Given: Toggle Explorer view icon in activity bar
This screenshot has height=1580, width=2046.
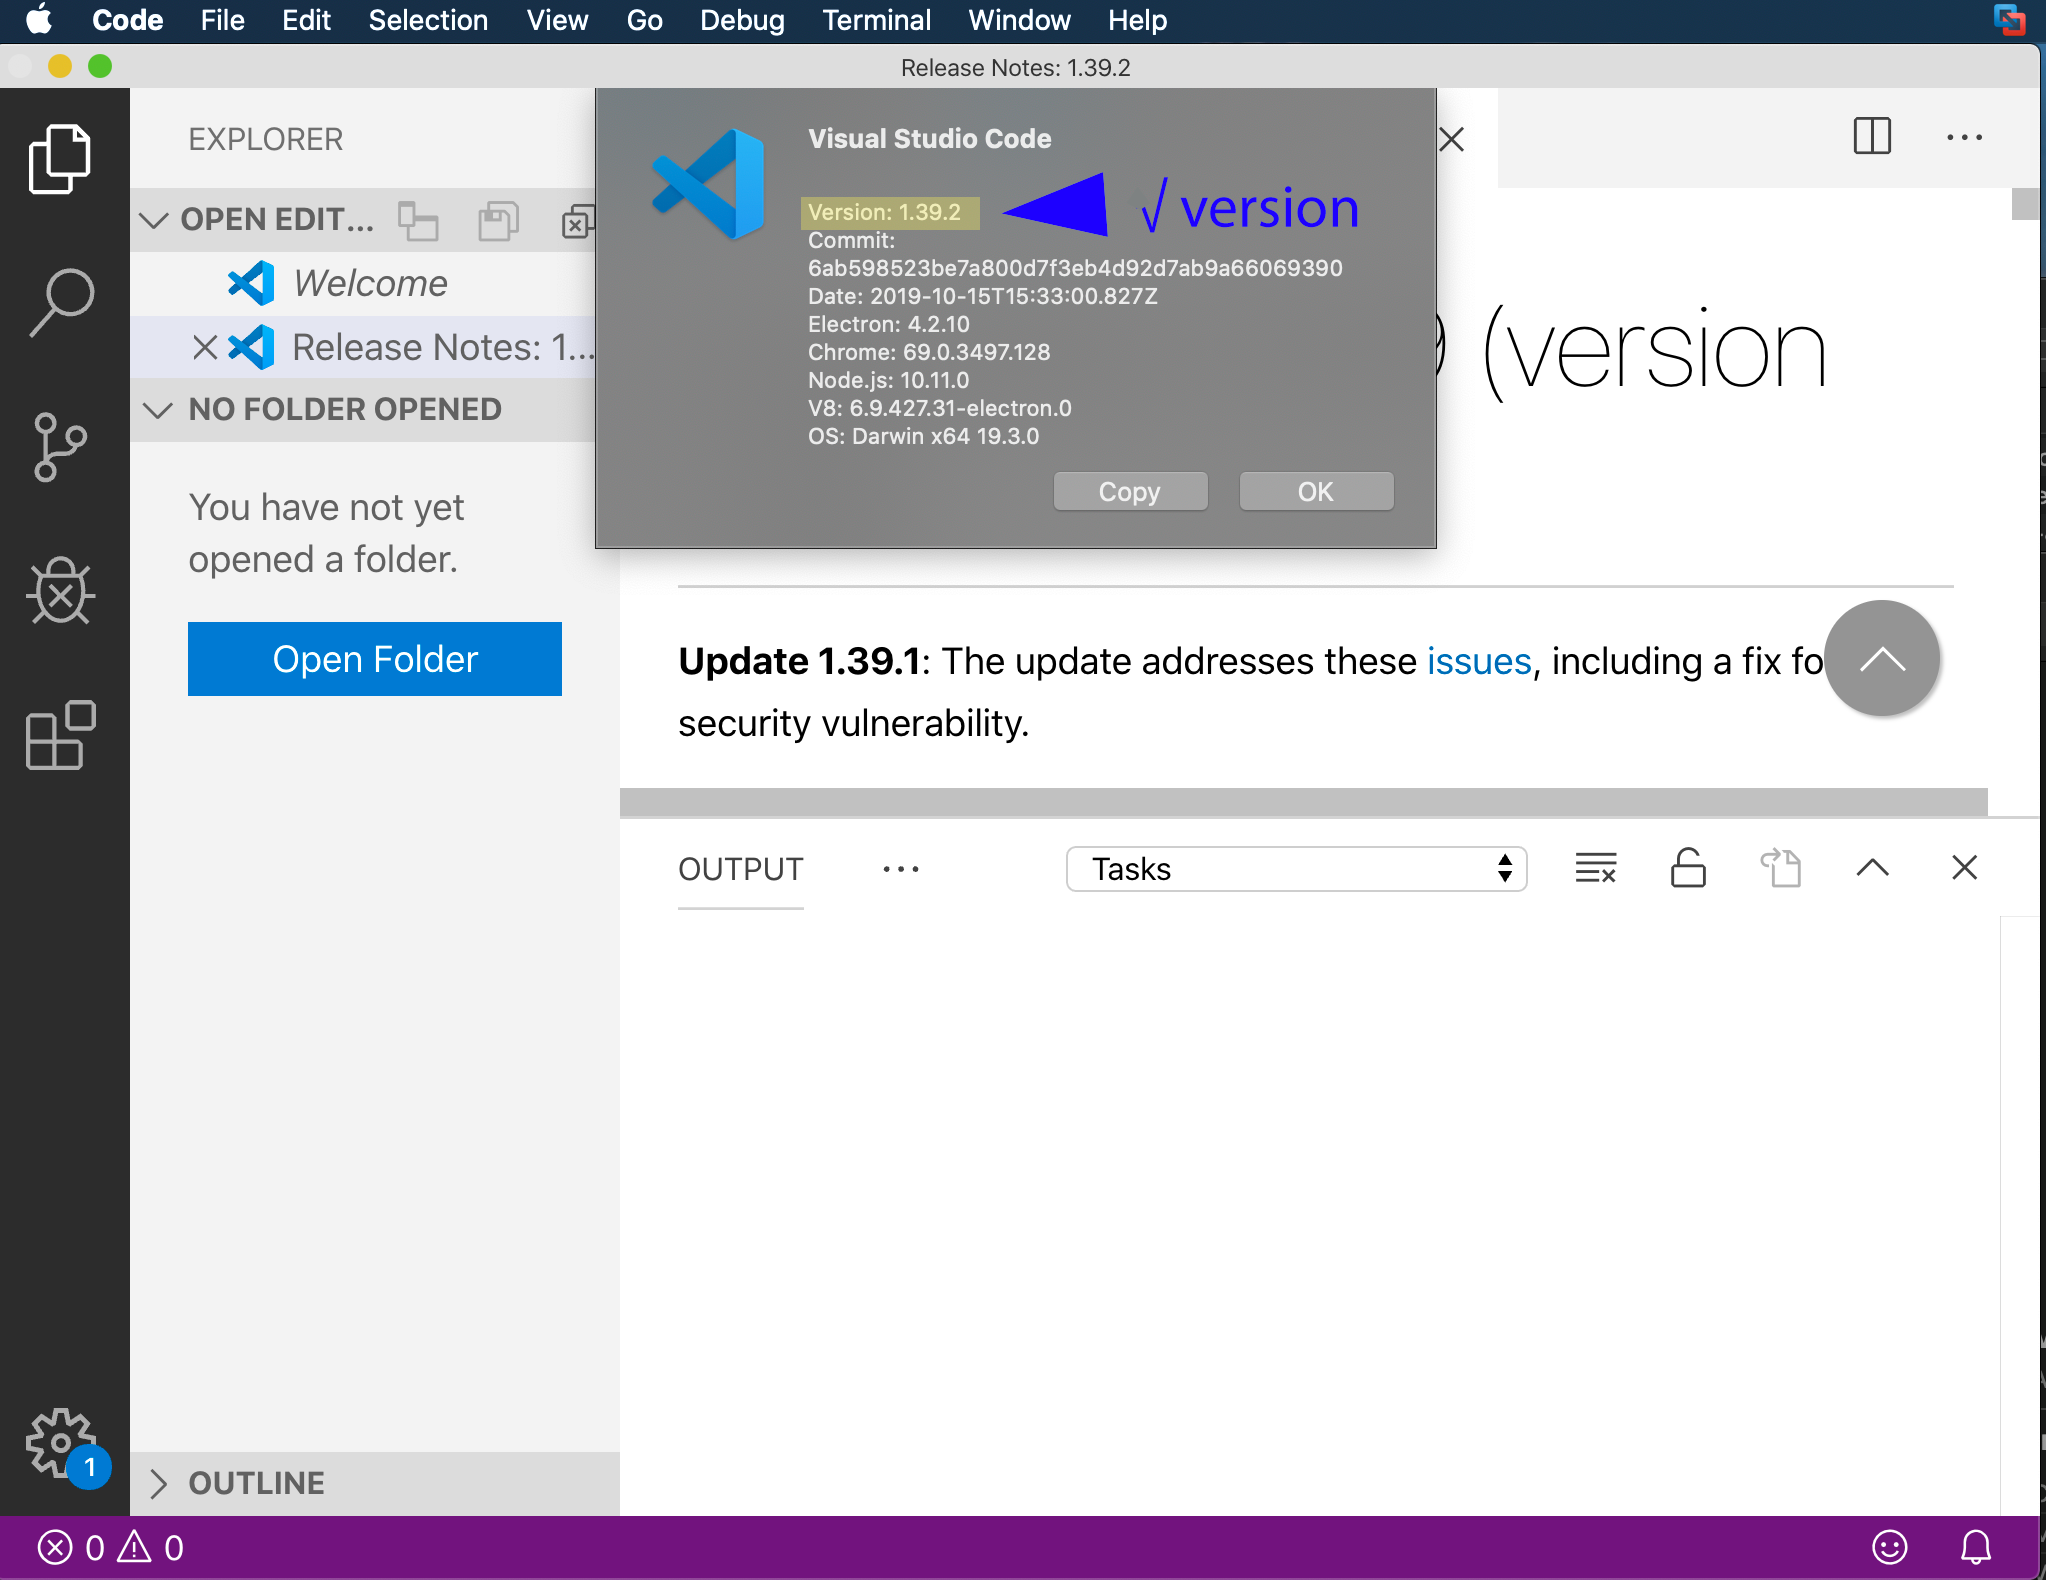Looking at the screenshot, I should 60,158.
